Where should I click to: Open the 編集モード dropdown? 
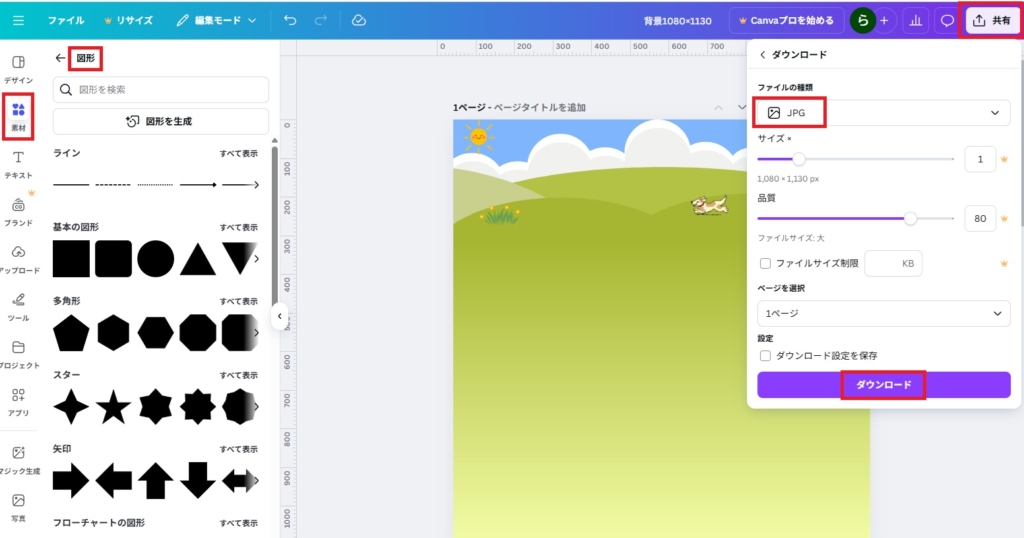[217, 20]
